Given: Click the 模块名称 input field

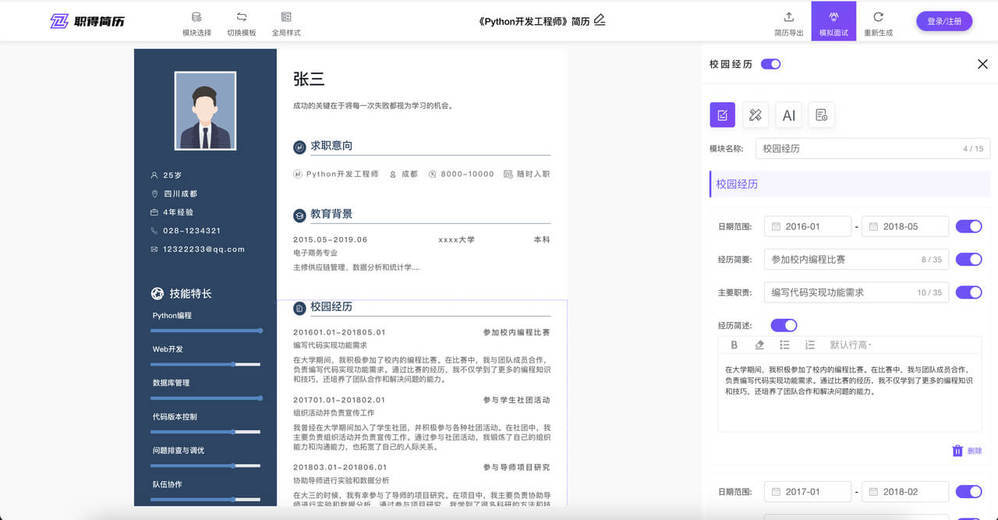Looking at the screenshot, I should coord(873,148).
